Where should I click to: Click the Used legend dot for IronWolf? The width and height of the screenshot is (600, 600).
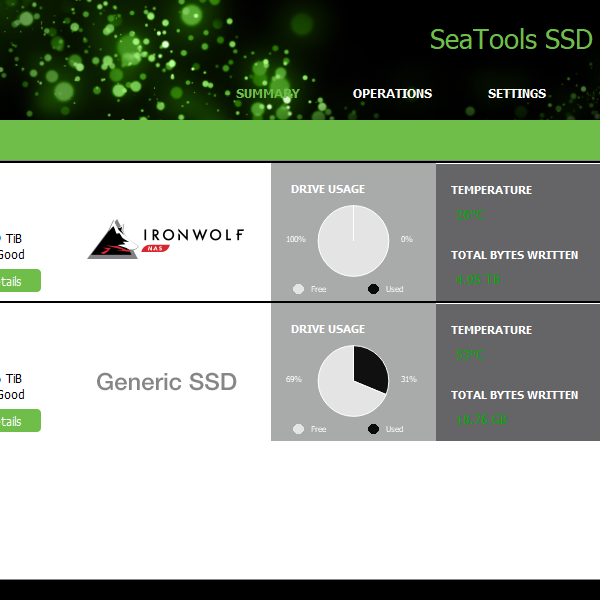pos(373,289)
